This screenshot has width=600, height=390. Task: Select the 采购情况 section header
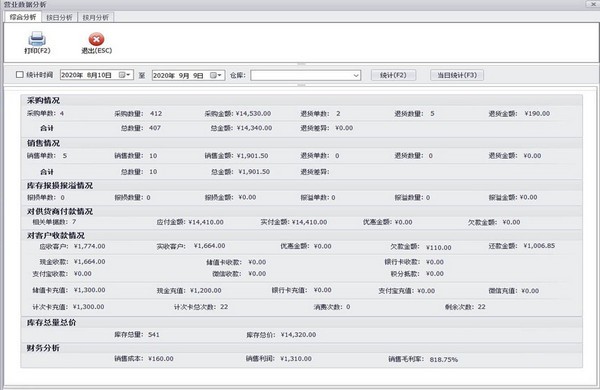43,101
